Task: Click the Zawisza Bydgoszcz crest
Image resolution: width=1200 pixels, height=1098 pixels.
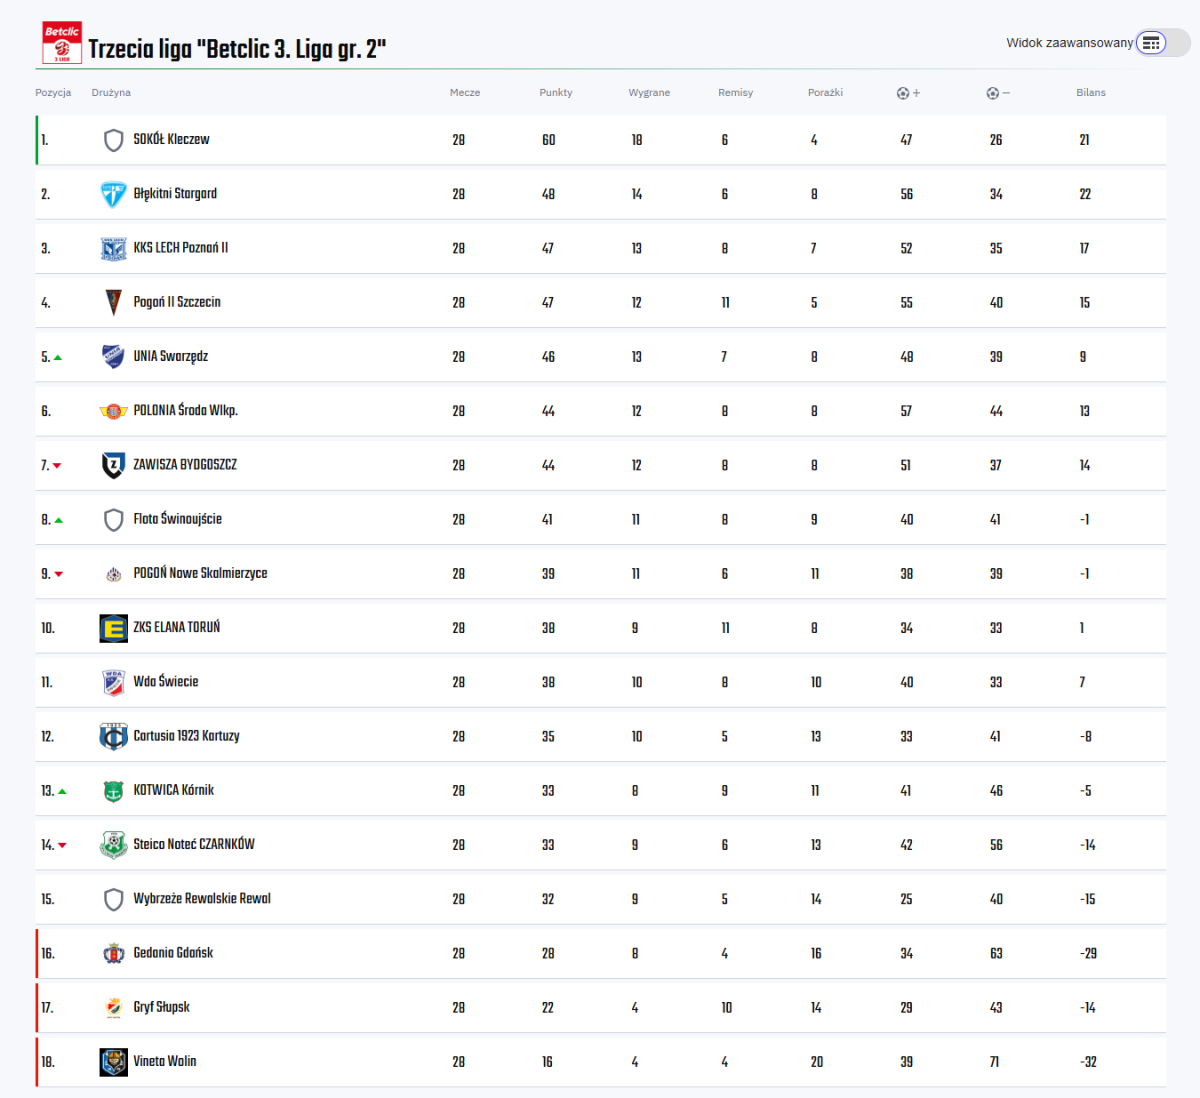Action: tap(114, 465)
